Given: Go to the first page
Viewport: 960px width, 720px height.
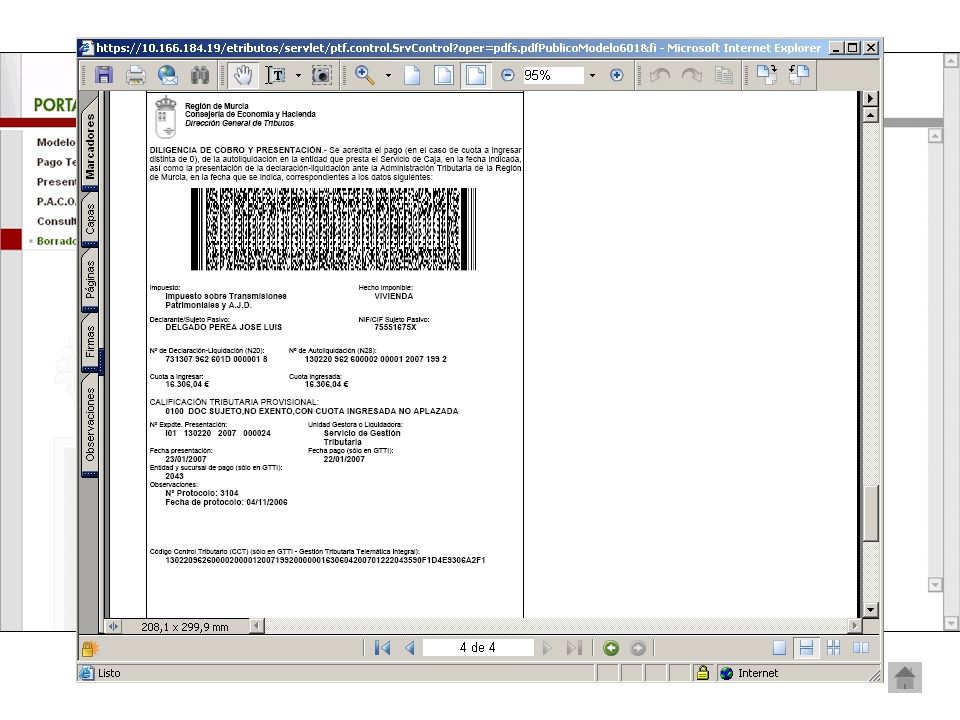Looking at the screenshot, I should (x=383, y=648).
